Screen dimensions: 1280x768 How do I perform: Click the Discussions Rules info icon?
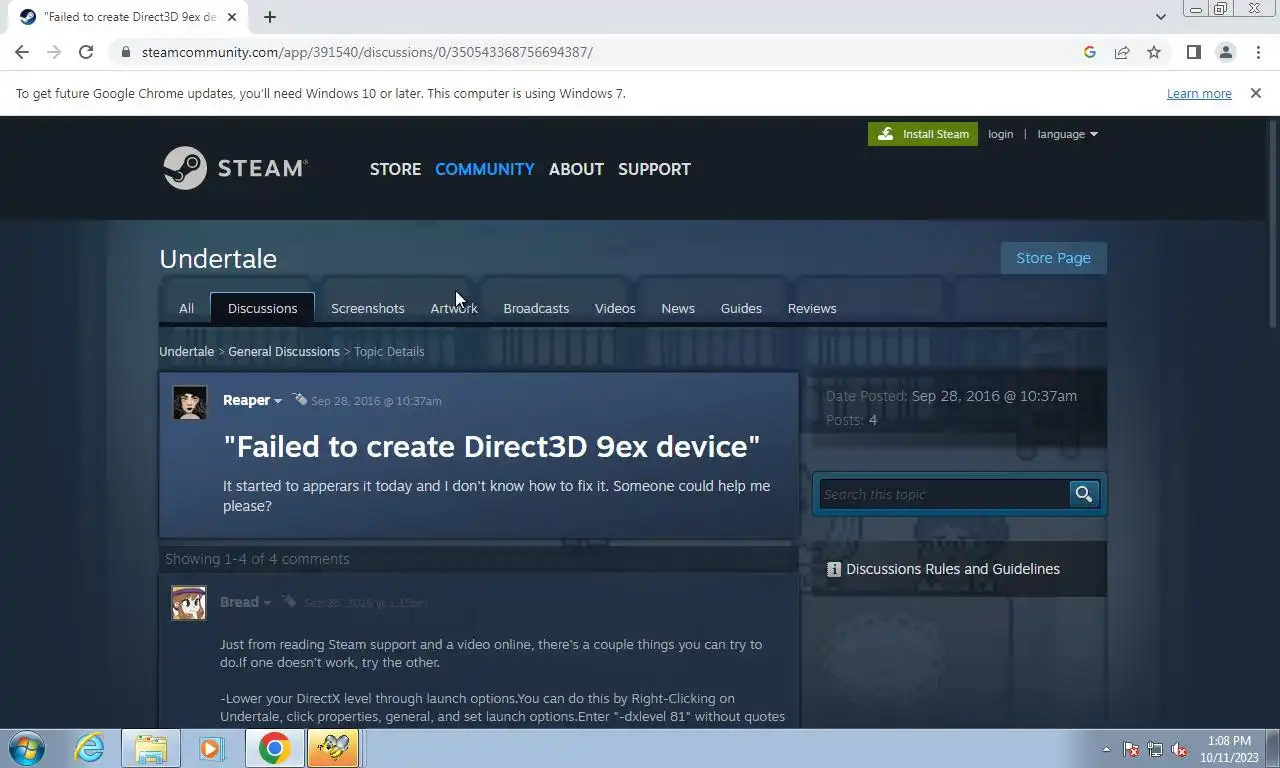click(x=834, y=569)
